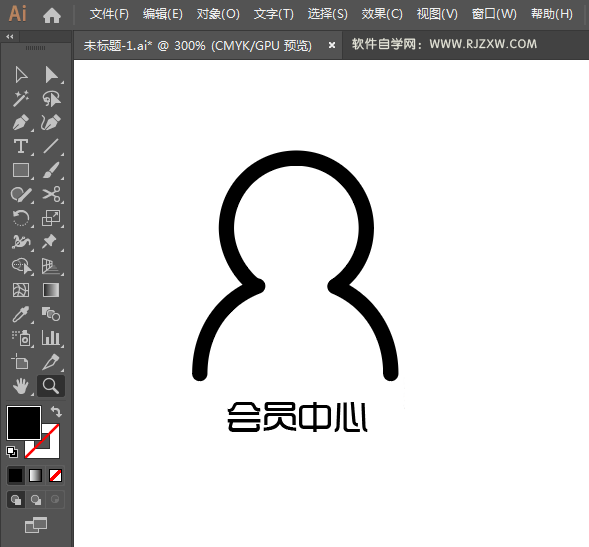Viewport: 589px width, 547px height.
Task: Select the Scissors tool
Action: (x=51, y=194)
